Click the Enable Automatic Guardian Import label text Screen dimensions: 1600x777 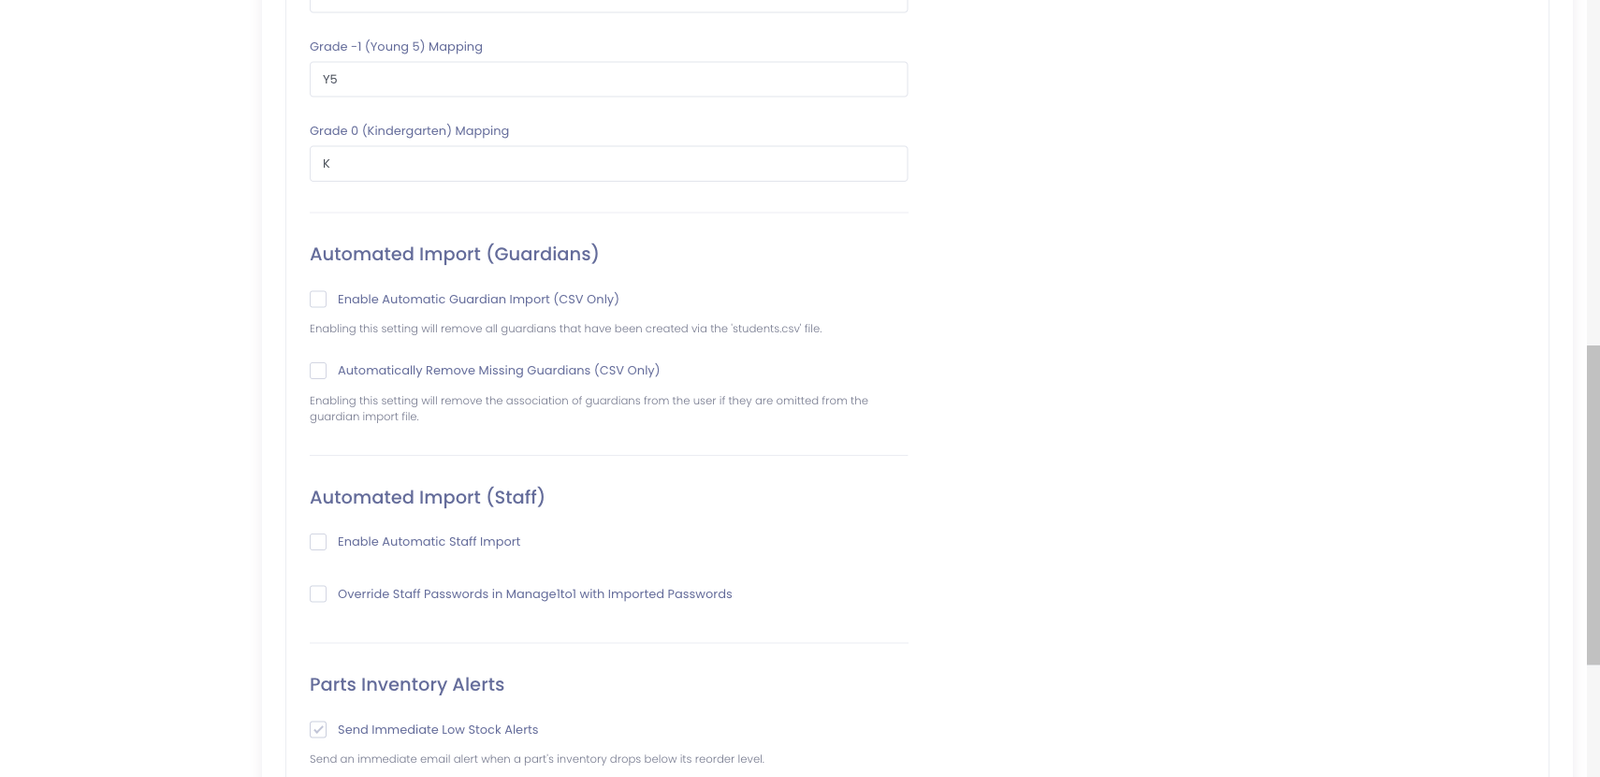[478, 299]
